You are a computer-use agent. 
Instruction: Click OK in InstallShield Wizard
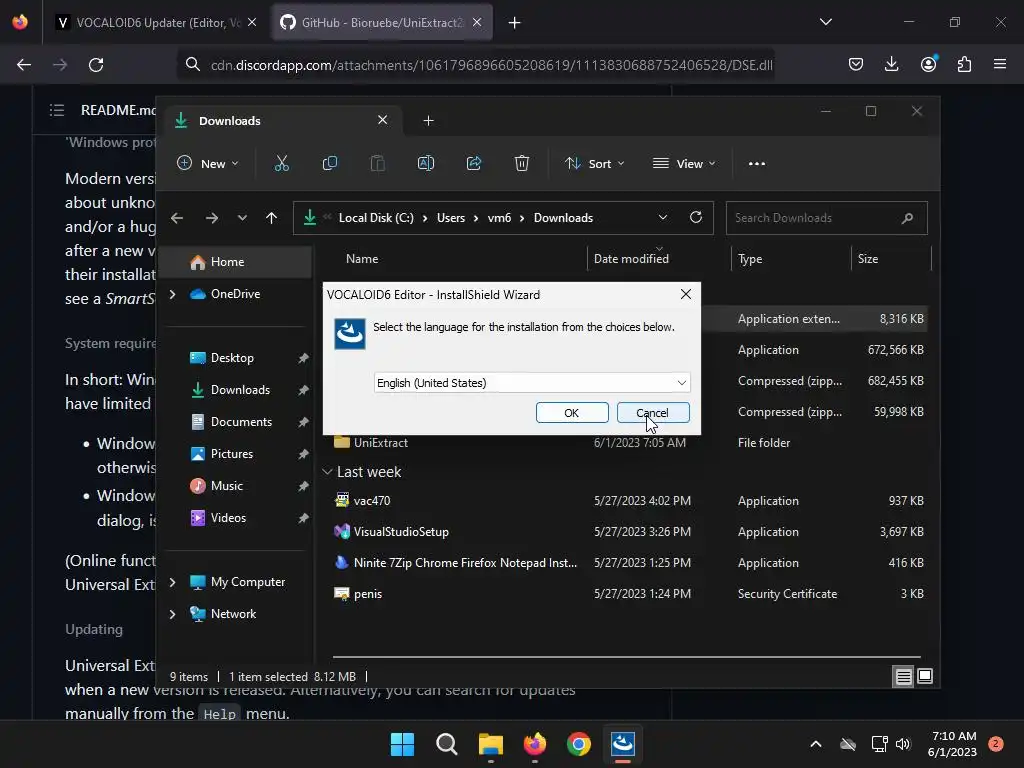[572, 413]
